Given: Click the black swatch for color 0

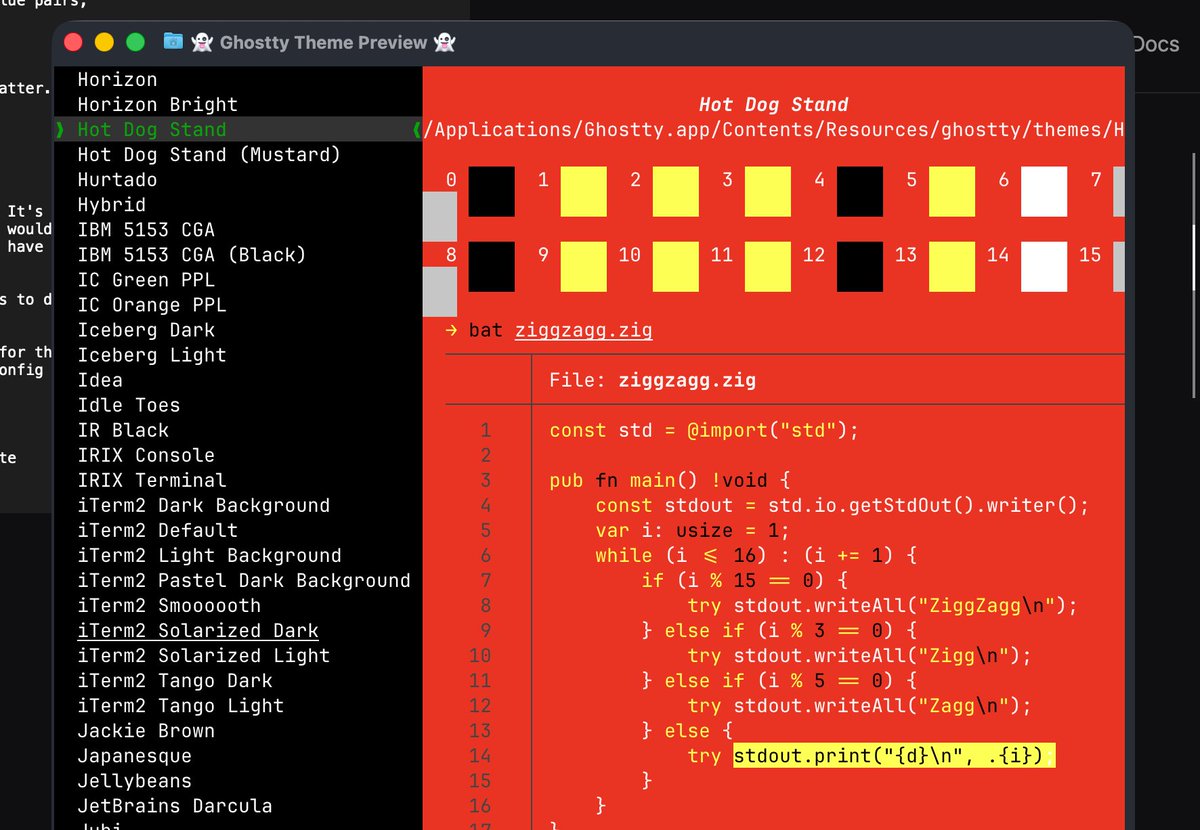Looking at the screenshot, I should click(492, 192).
